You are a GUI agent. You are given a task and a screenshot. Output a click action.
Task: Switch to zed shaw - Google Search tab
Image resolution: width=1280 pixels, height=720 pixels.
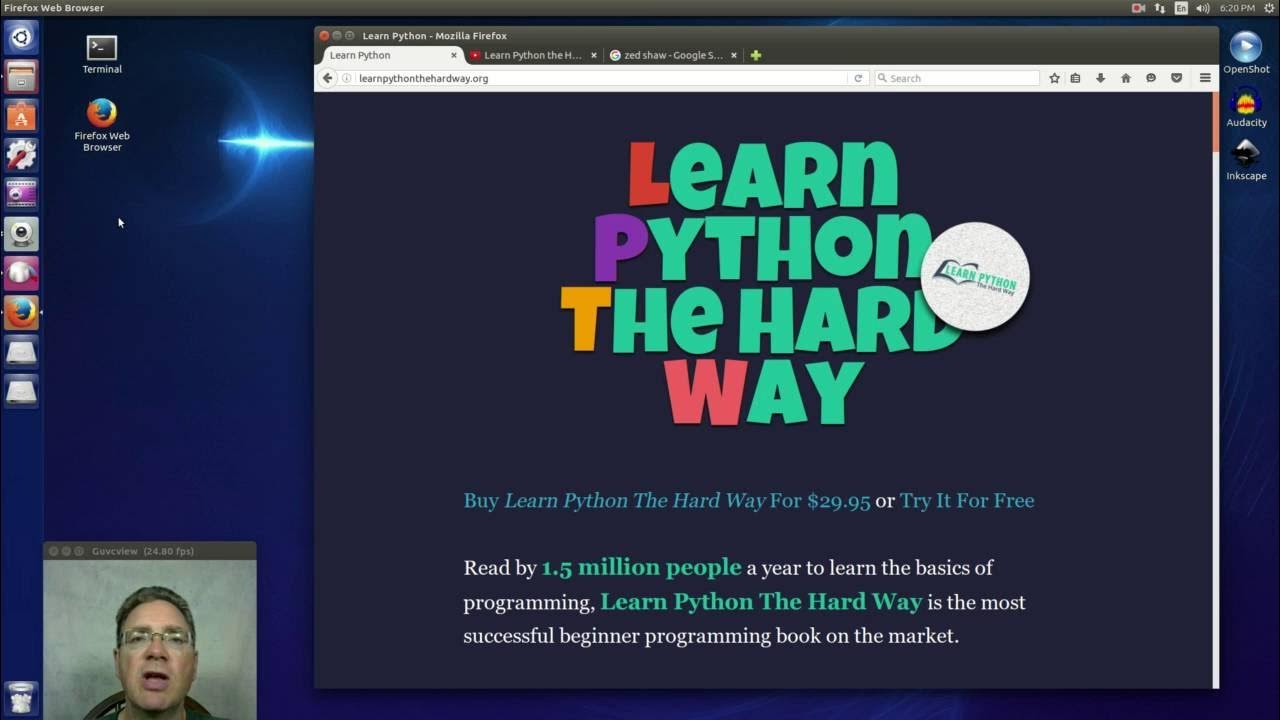point(674,55)
